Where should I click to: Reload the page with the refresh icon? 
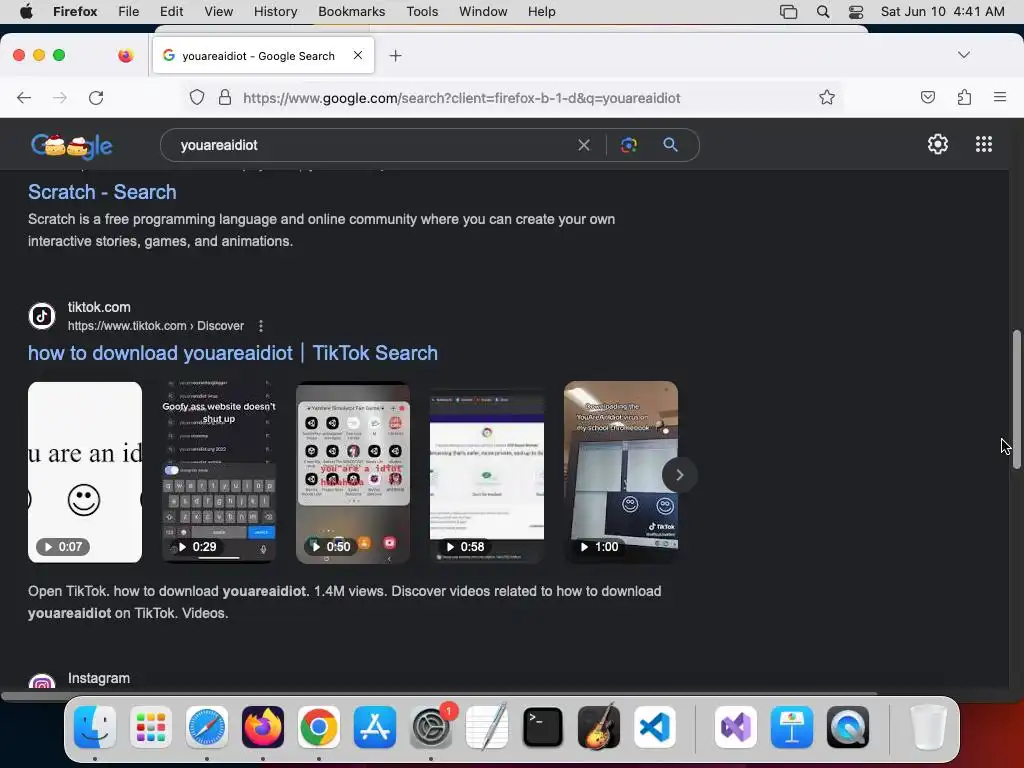96,98
